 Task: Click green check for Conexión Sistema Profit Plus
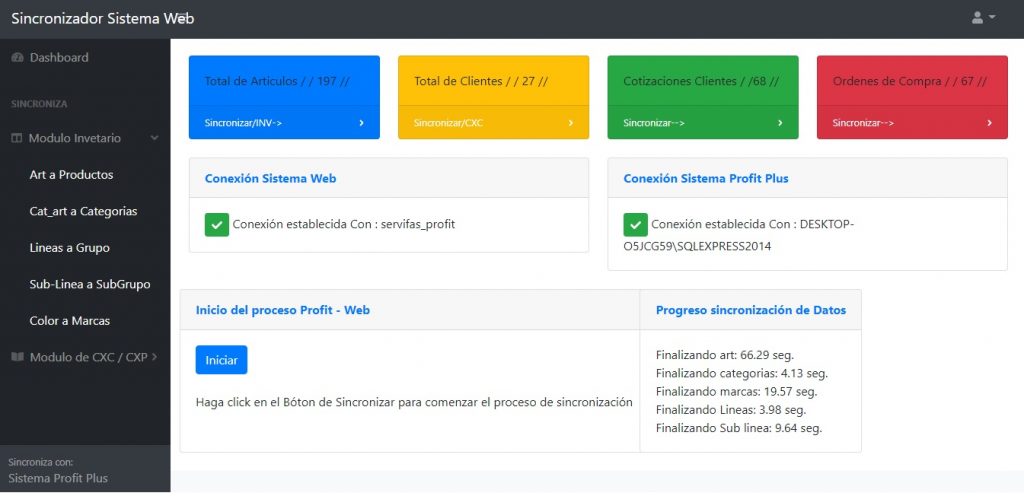tap(635, 225)
